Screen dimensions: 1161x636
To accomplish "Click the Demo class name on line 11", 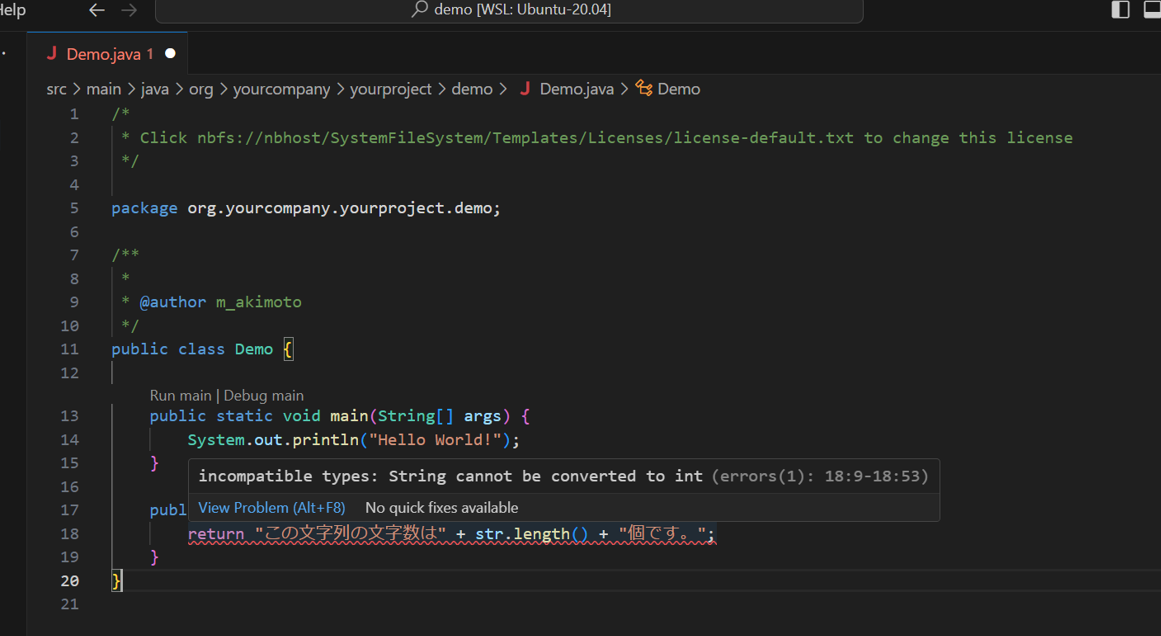I will 254,349.
